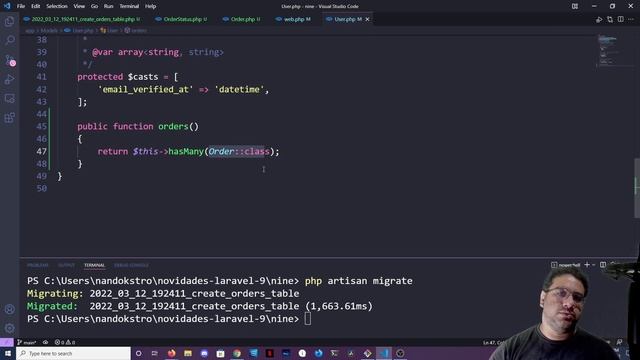Split the terminal panel
Image resolution: width=640 pixels, height=360 pixels.
pyautogui.click(x=603, y=265)
